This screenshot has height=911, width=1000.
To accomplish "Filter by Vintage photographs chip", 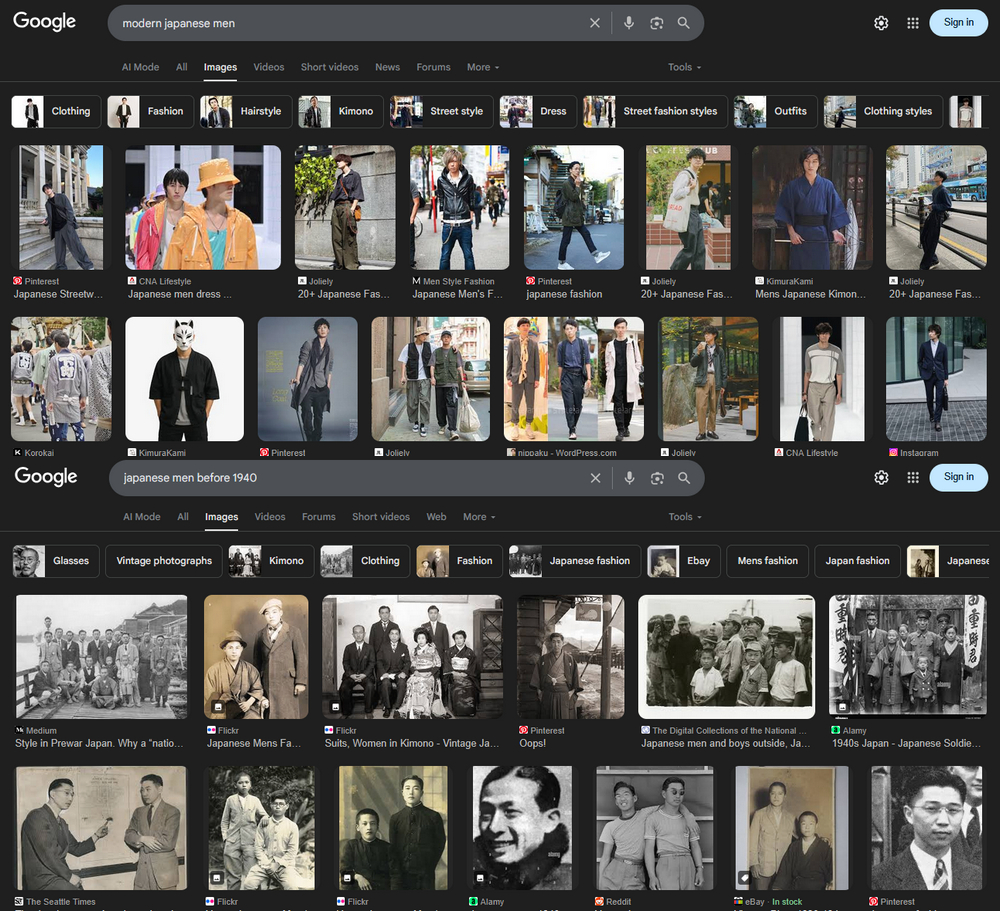I will (x=164, y=561).
